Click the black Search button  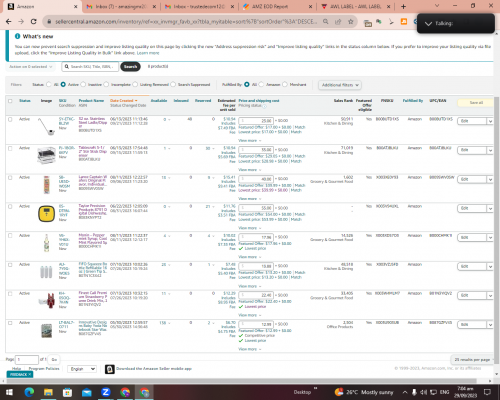click(x=130, y=67)
